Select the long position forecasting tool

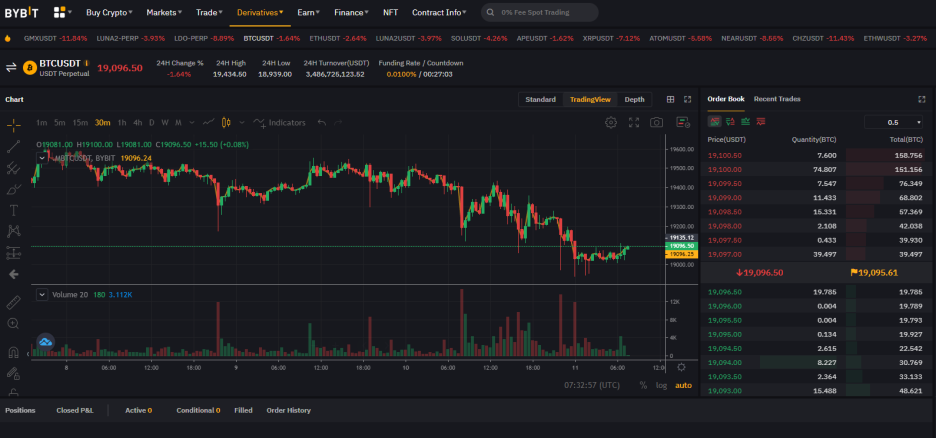[x=13, y=252]
